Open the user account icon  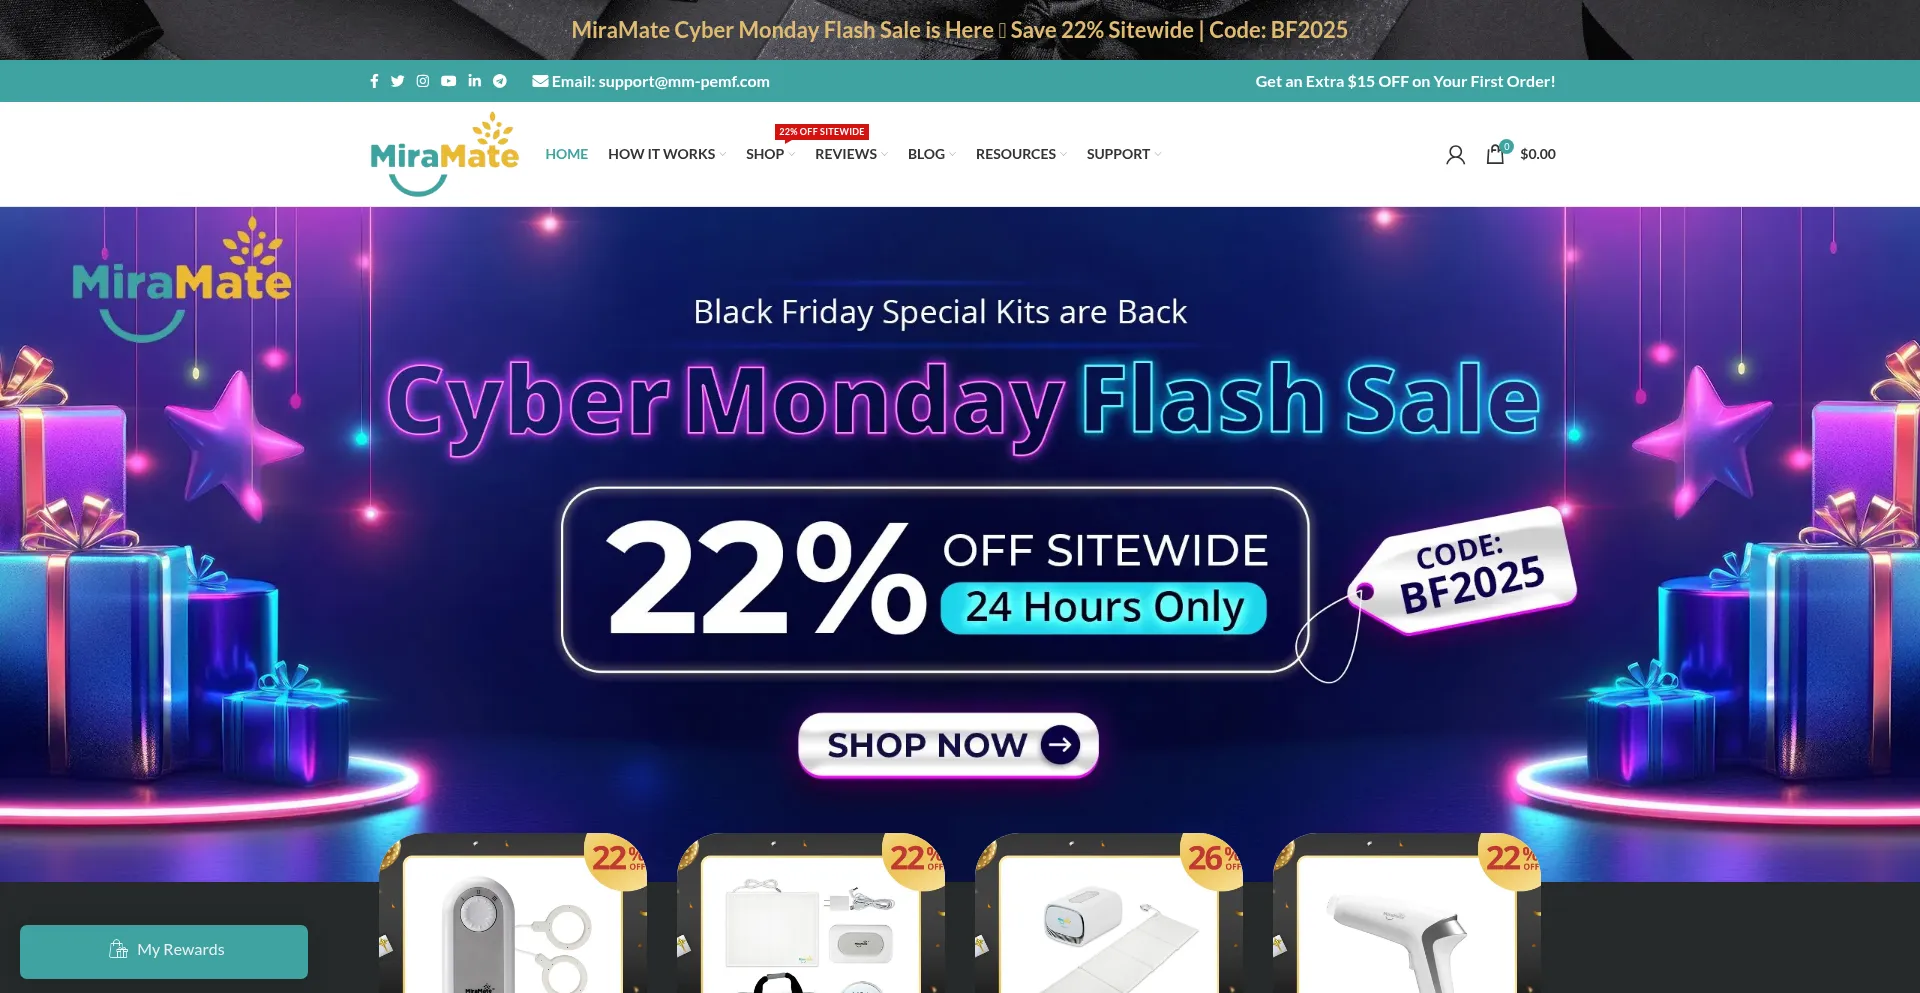(x=1455, y=154)
